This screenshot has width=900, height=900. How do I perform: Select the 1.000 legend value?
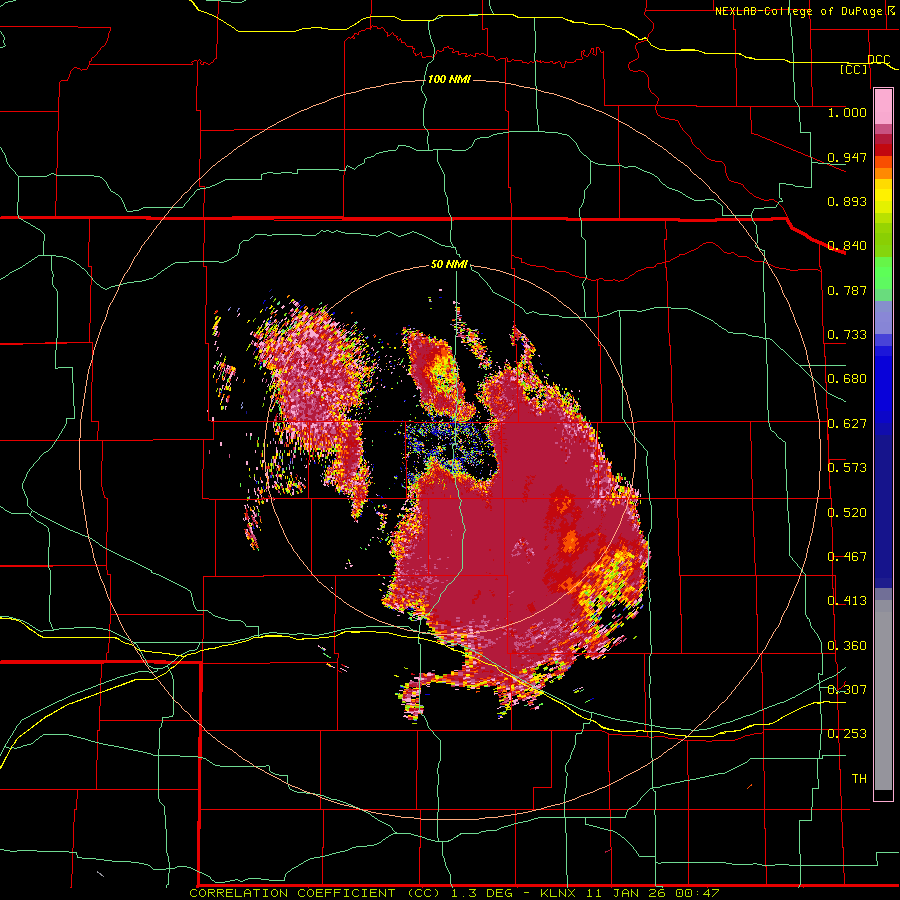847,112
